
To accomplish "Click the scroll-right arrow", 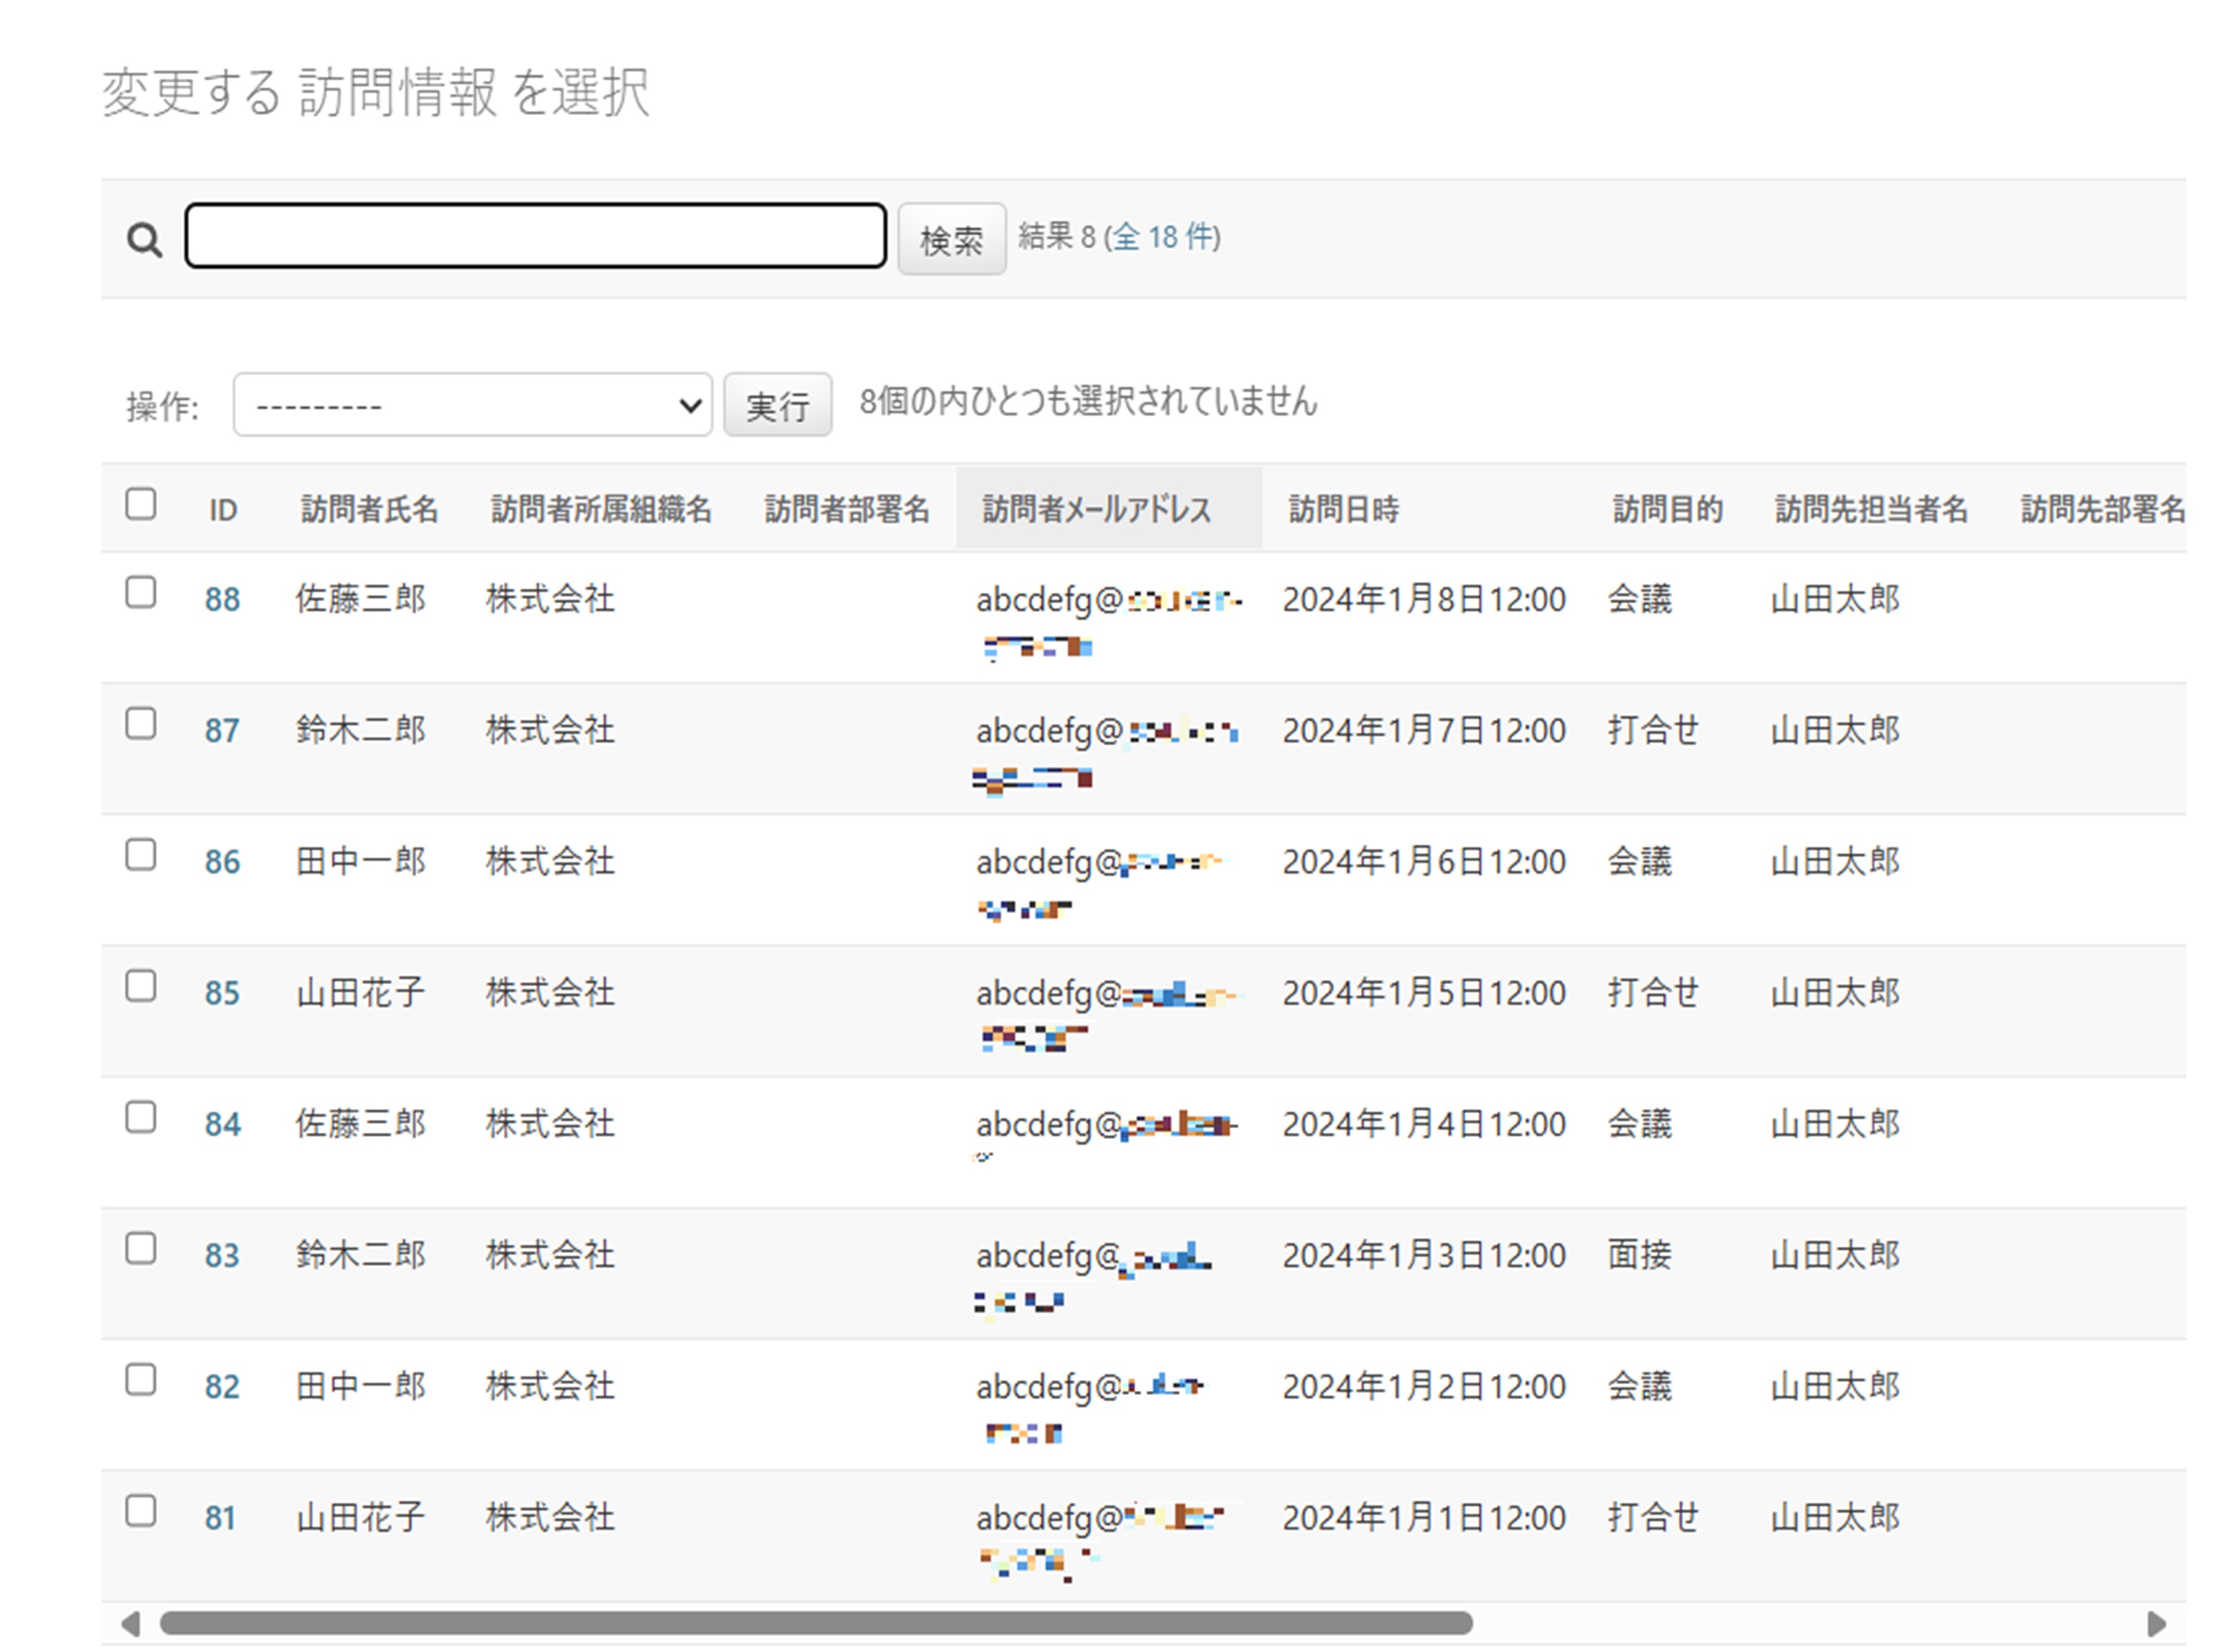I will [x=2157, y=1623].
